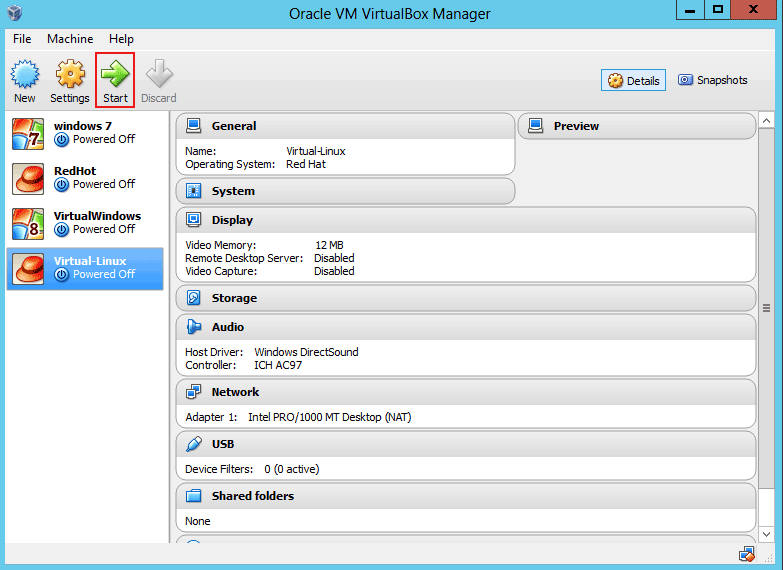
Task: Click the status bar network icon
Action: [x=747, y=554]
